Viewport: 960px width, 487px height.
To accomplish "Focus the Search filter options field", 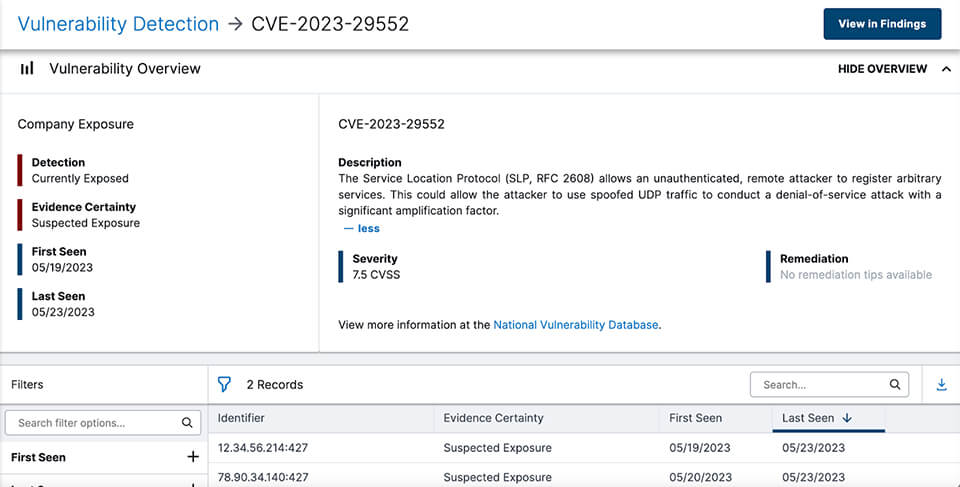I will 95,423.
